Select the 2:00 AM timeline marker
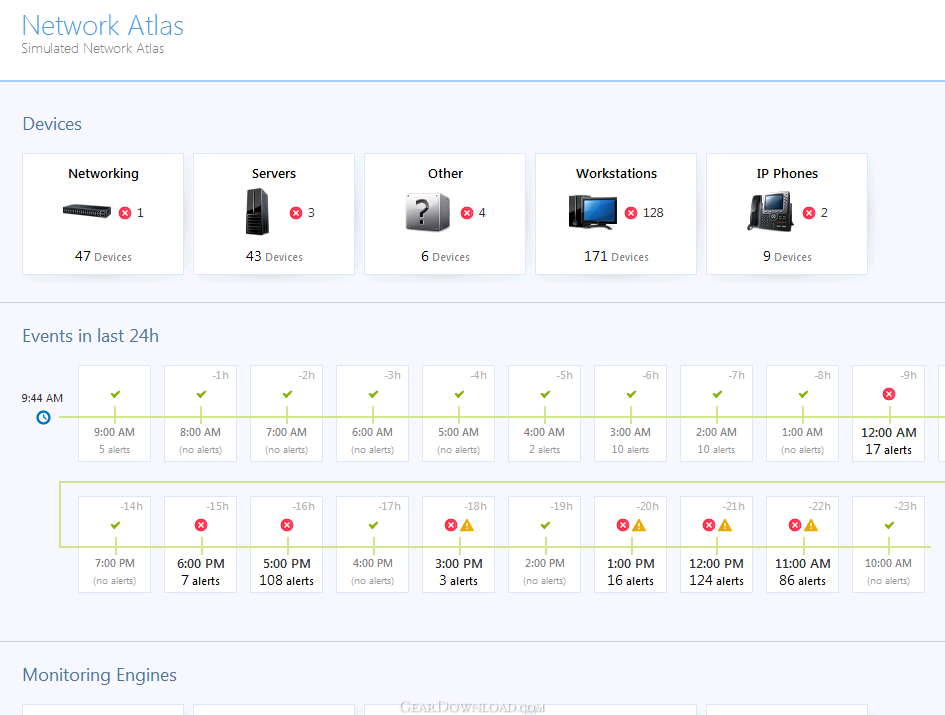 (x=717, y=414)
